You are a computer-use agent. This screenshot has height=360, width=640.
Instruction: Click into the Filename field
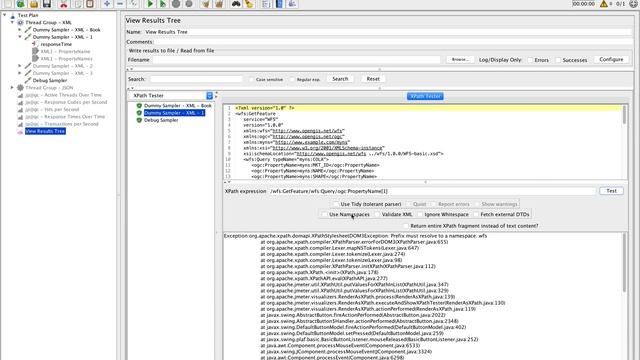[296, 60]
